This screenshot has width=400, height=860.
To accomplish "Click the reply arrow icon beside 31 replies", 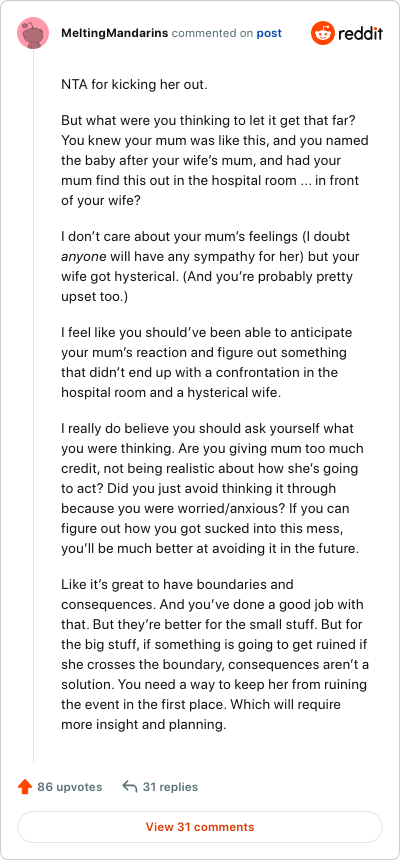I will pyautogui.click(x=129, y=787).
